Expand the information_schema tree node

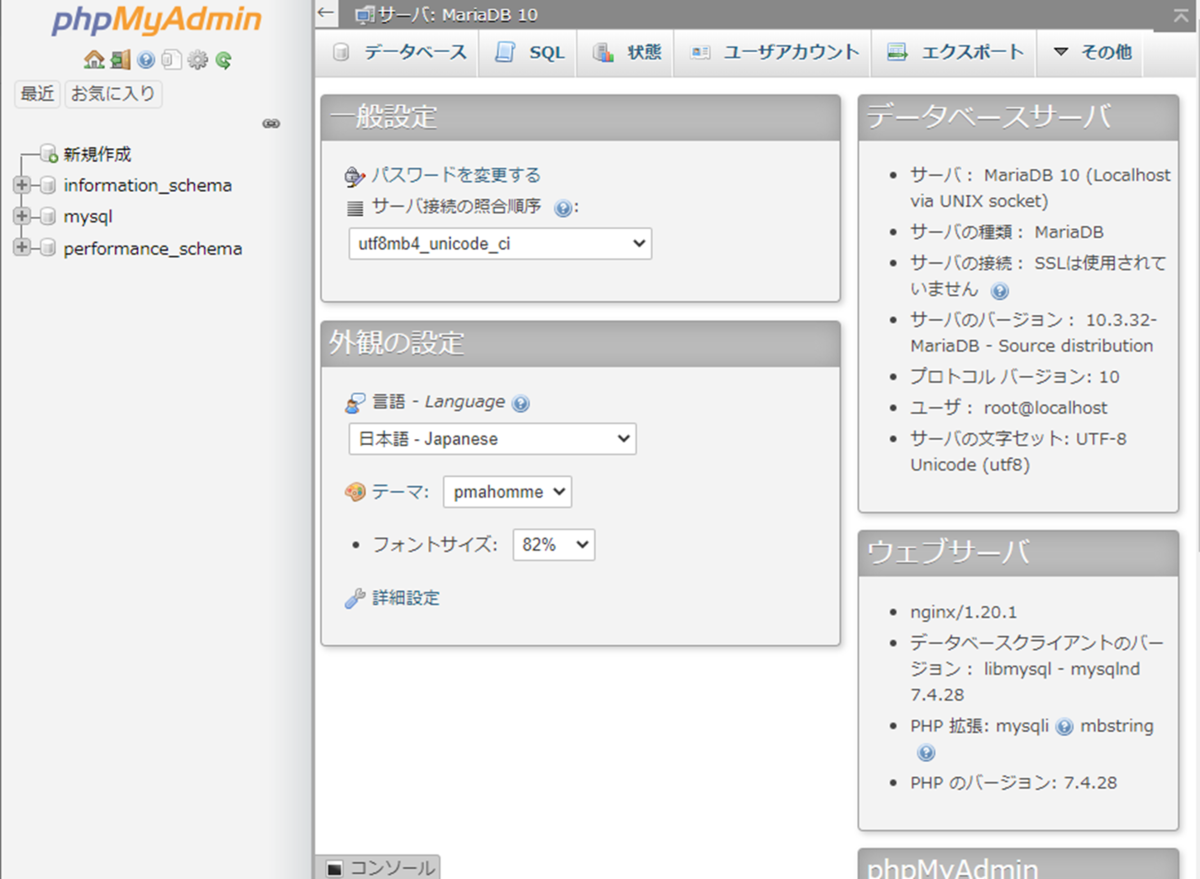point(22,186)
